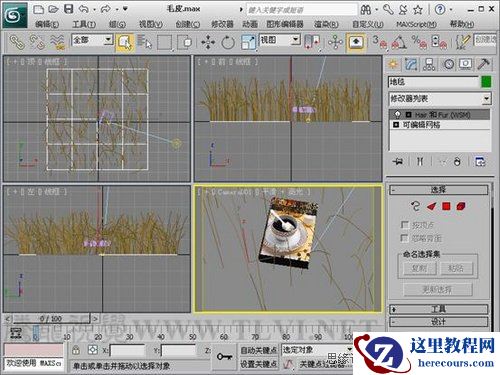Activate the Select and Rotate tool
The image size is (500, 375).
point(228,43)
